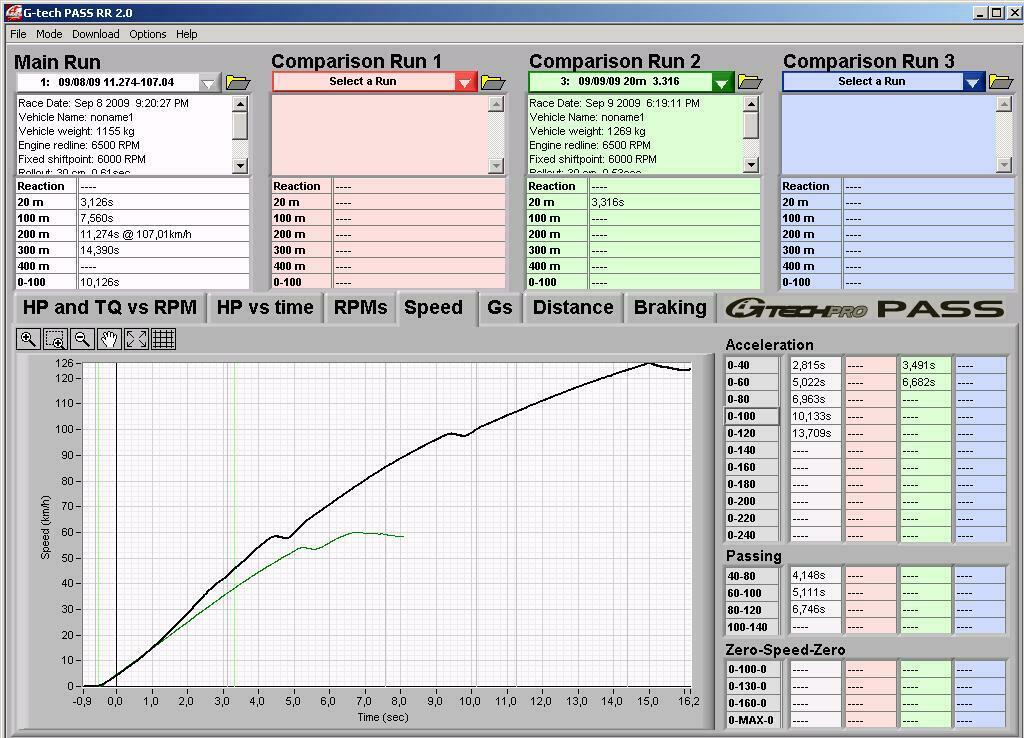
Task: Click Main Run 0-100 value 10,126s
Action: coord(163,282)
